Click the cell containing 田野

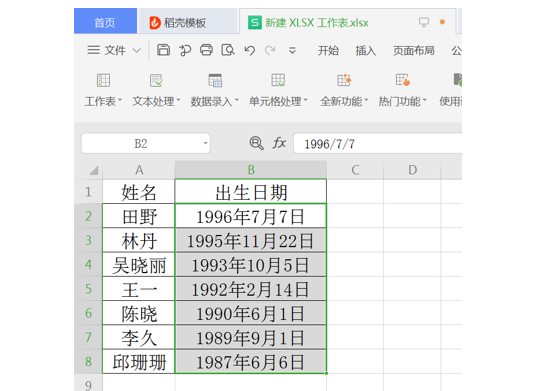click(139, 216)
